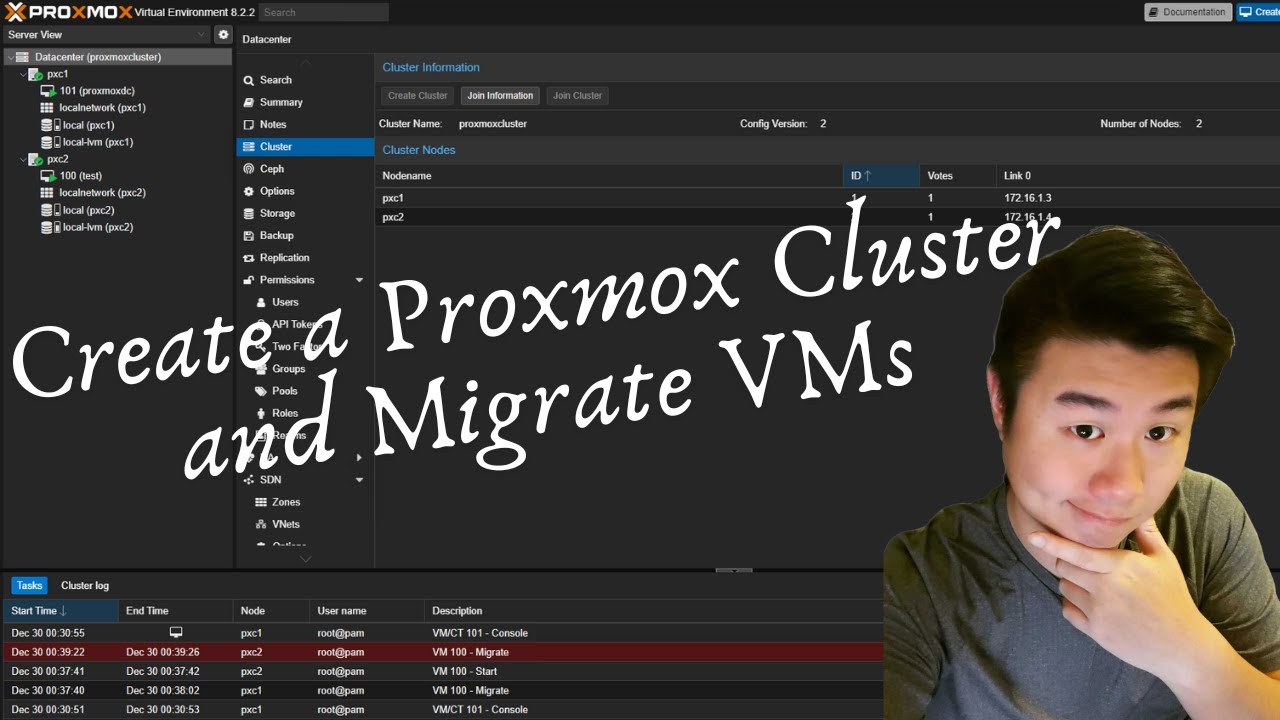Click the local (pxc2) storage icon

(47, 210)
